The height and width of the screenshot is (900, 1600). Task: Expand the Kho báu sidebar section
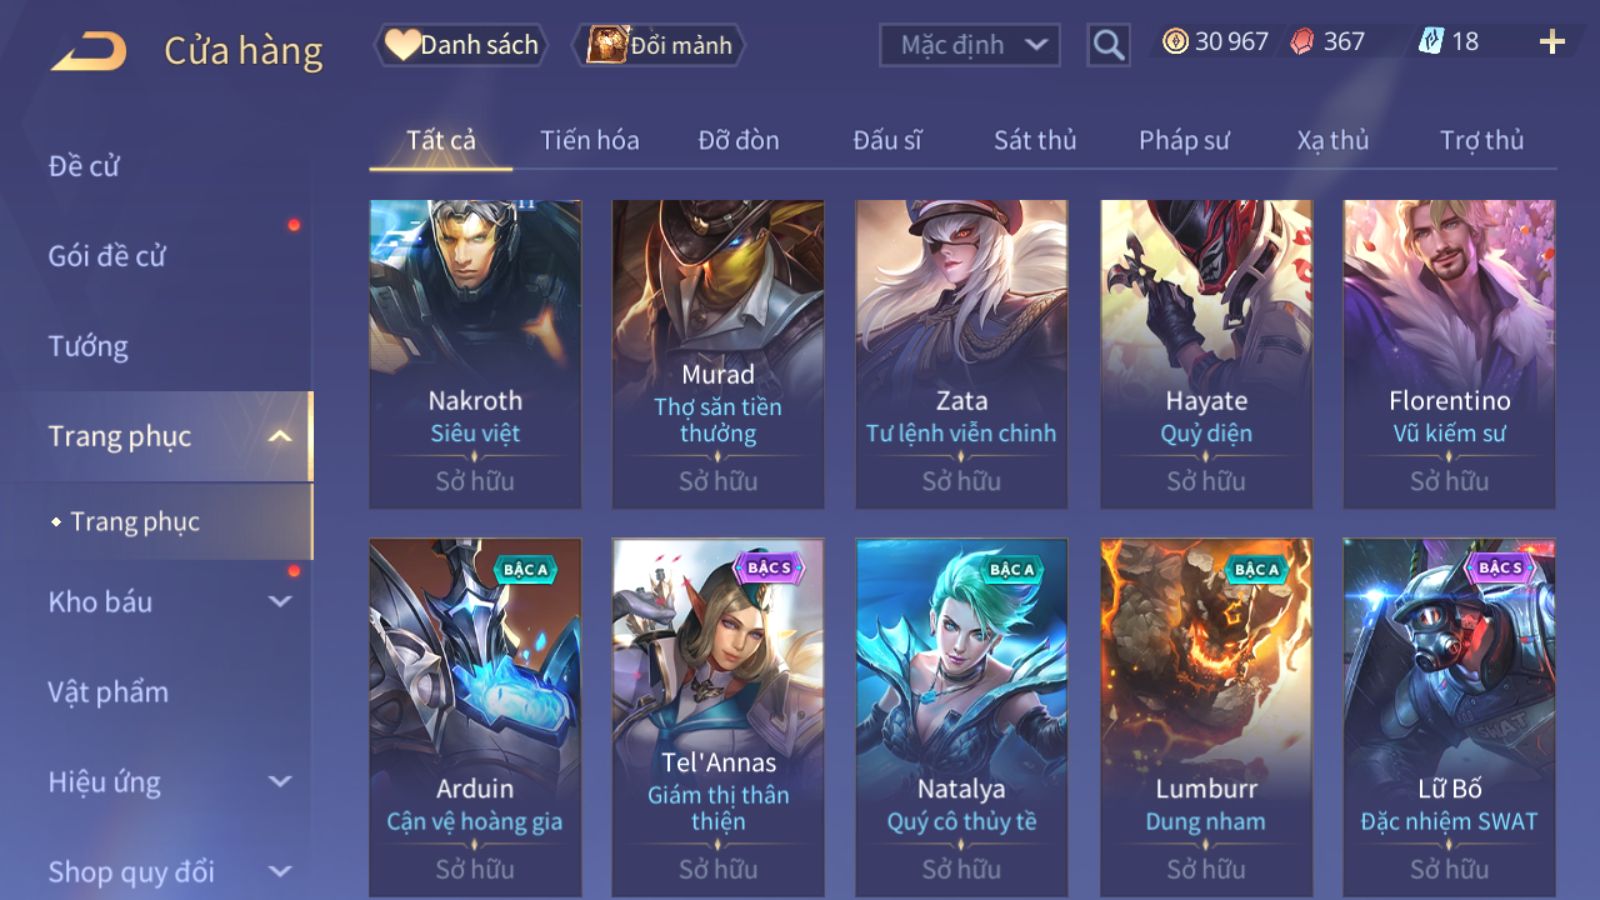(x=280, y=602)
